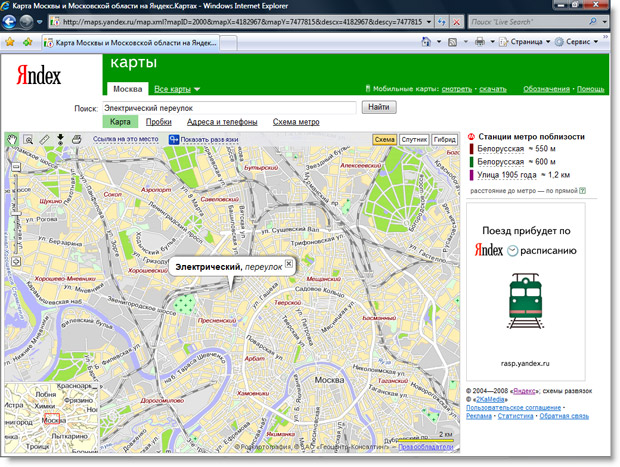Switch map view to Гибрид
This screenshot has width=620, height=467.
point(444,140)
